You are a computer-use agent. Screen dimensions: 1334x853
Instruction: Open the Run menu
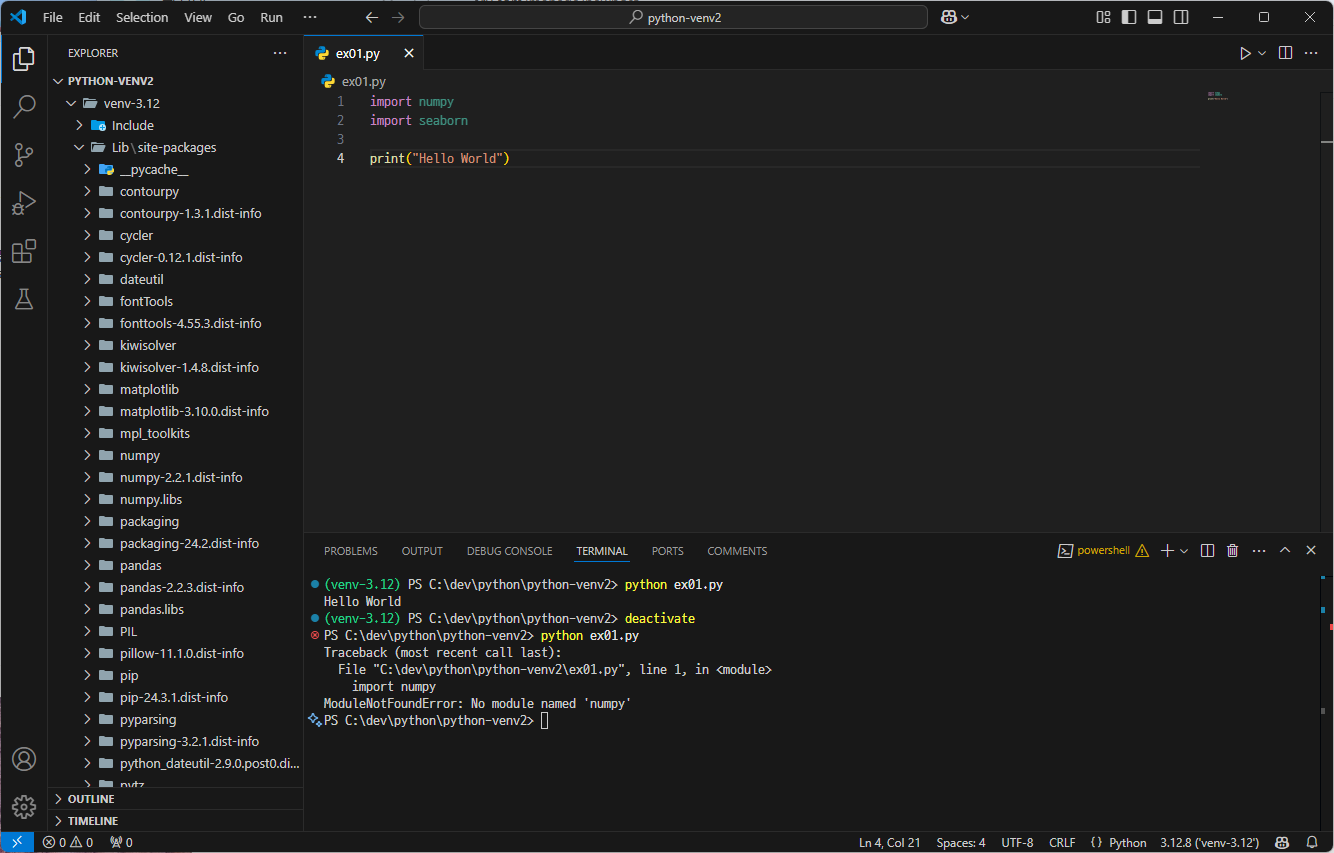click(271, 17)
